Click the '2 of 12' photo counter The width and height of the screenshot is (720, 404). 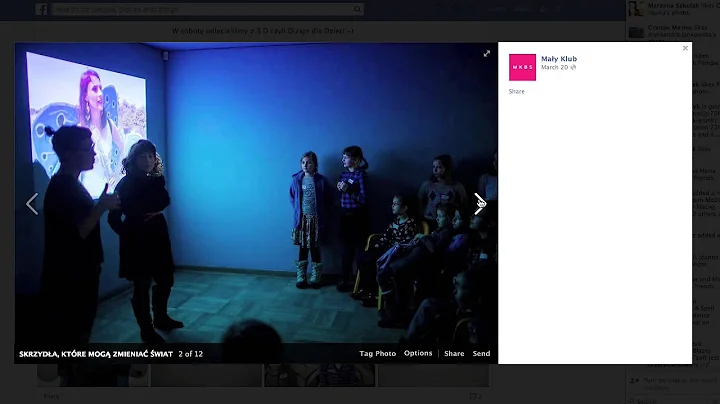click(191, 354)
